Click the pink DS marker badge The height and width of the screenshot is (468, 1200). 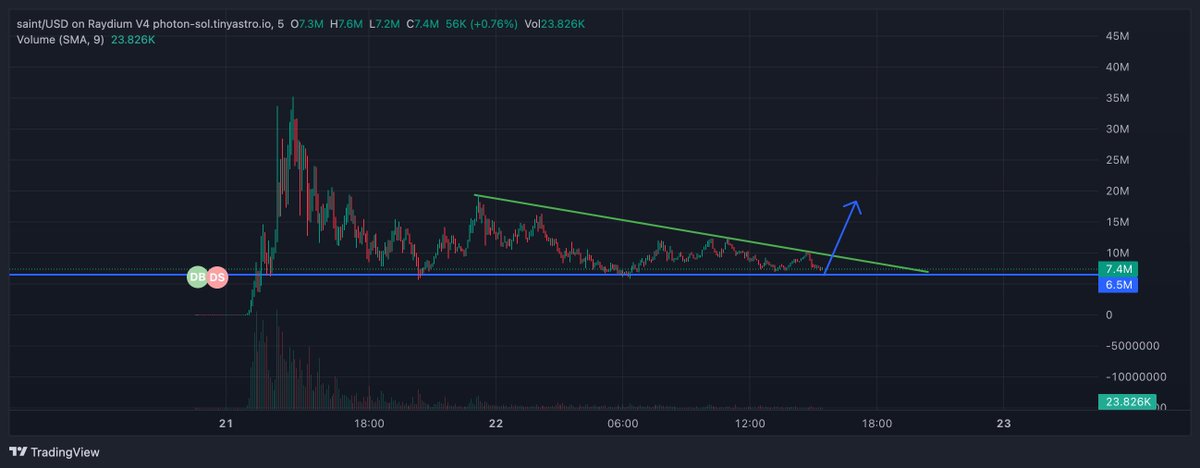[x=216, y=278]
